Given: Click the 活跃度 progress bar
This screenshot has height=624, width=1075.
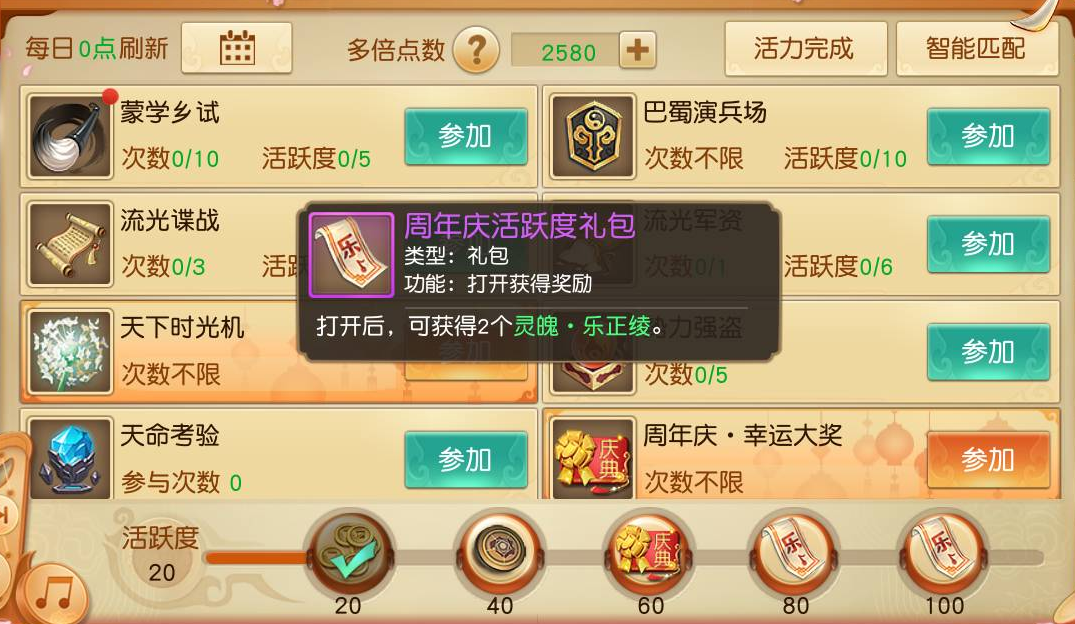Looking at the screenshot, I should (624, 557).
